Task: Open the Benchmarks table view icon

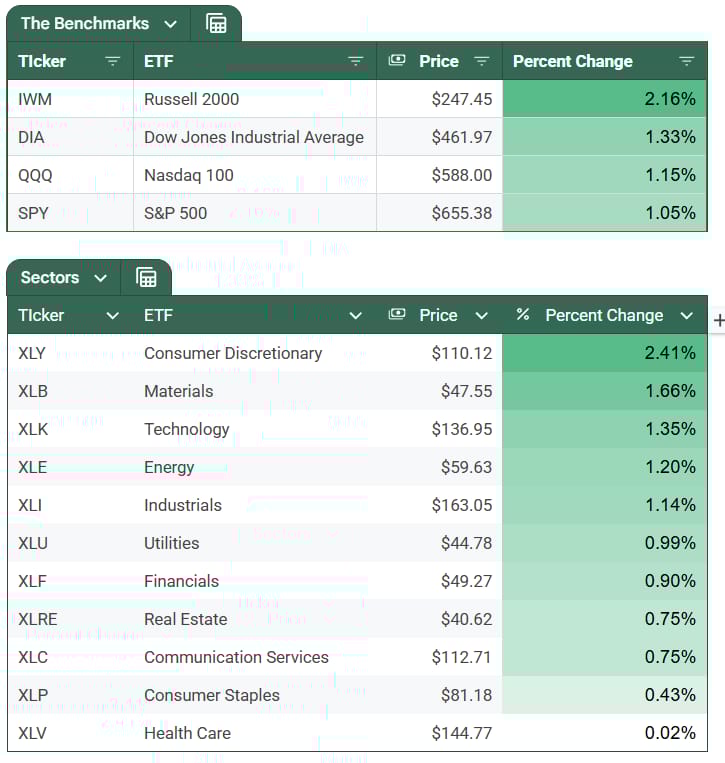Action: tap(216, 24)
